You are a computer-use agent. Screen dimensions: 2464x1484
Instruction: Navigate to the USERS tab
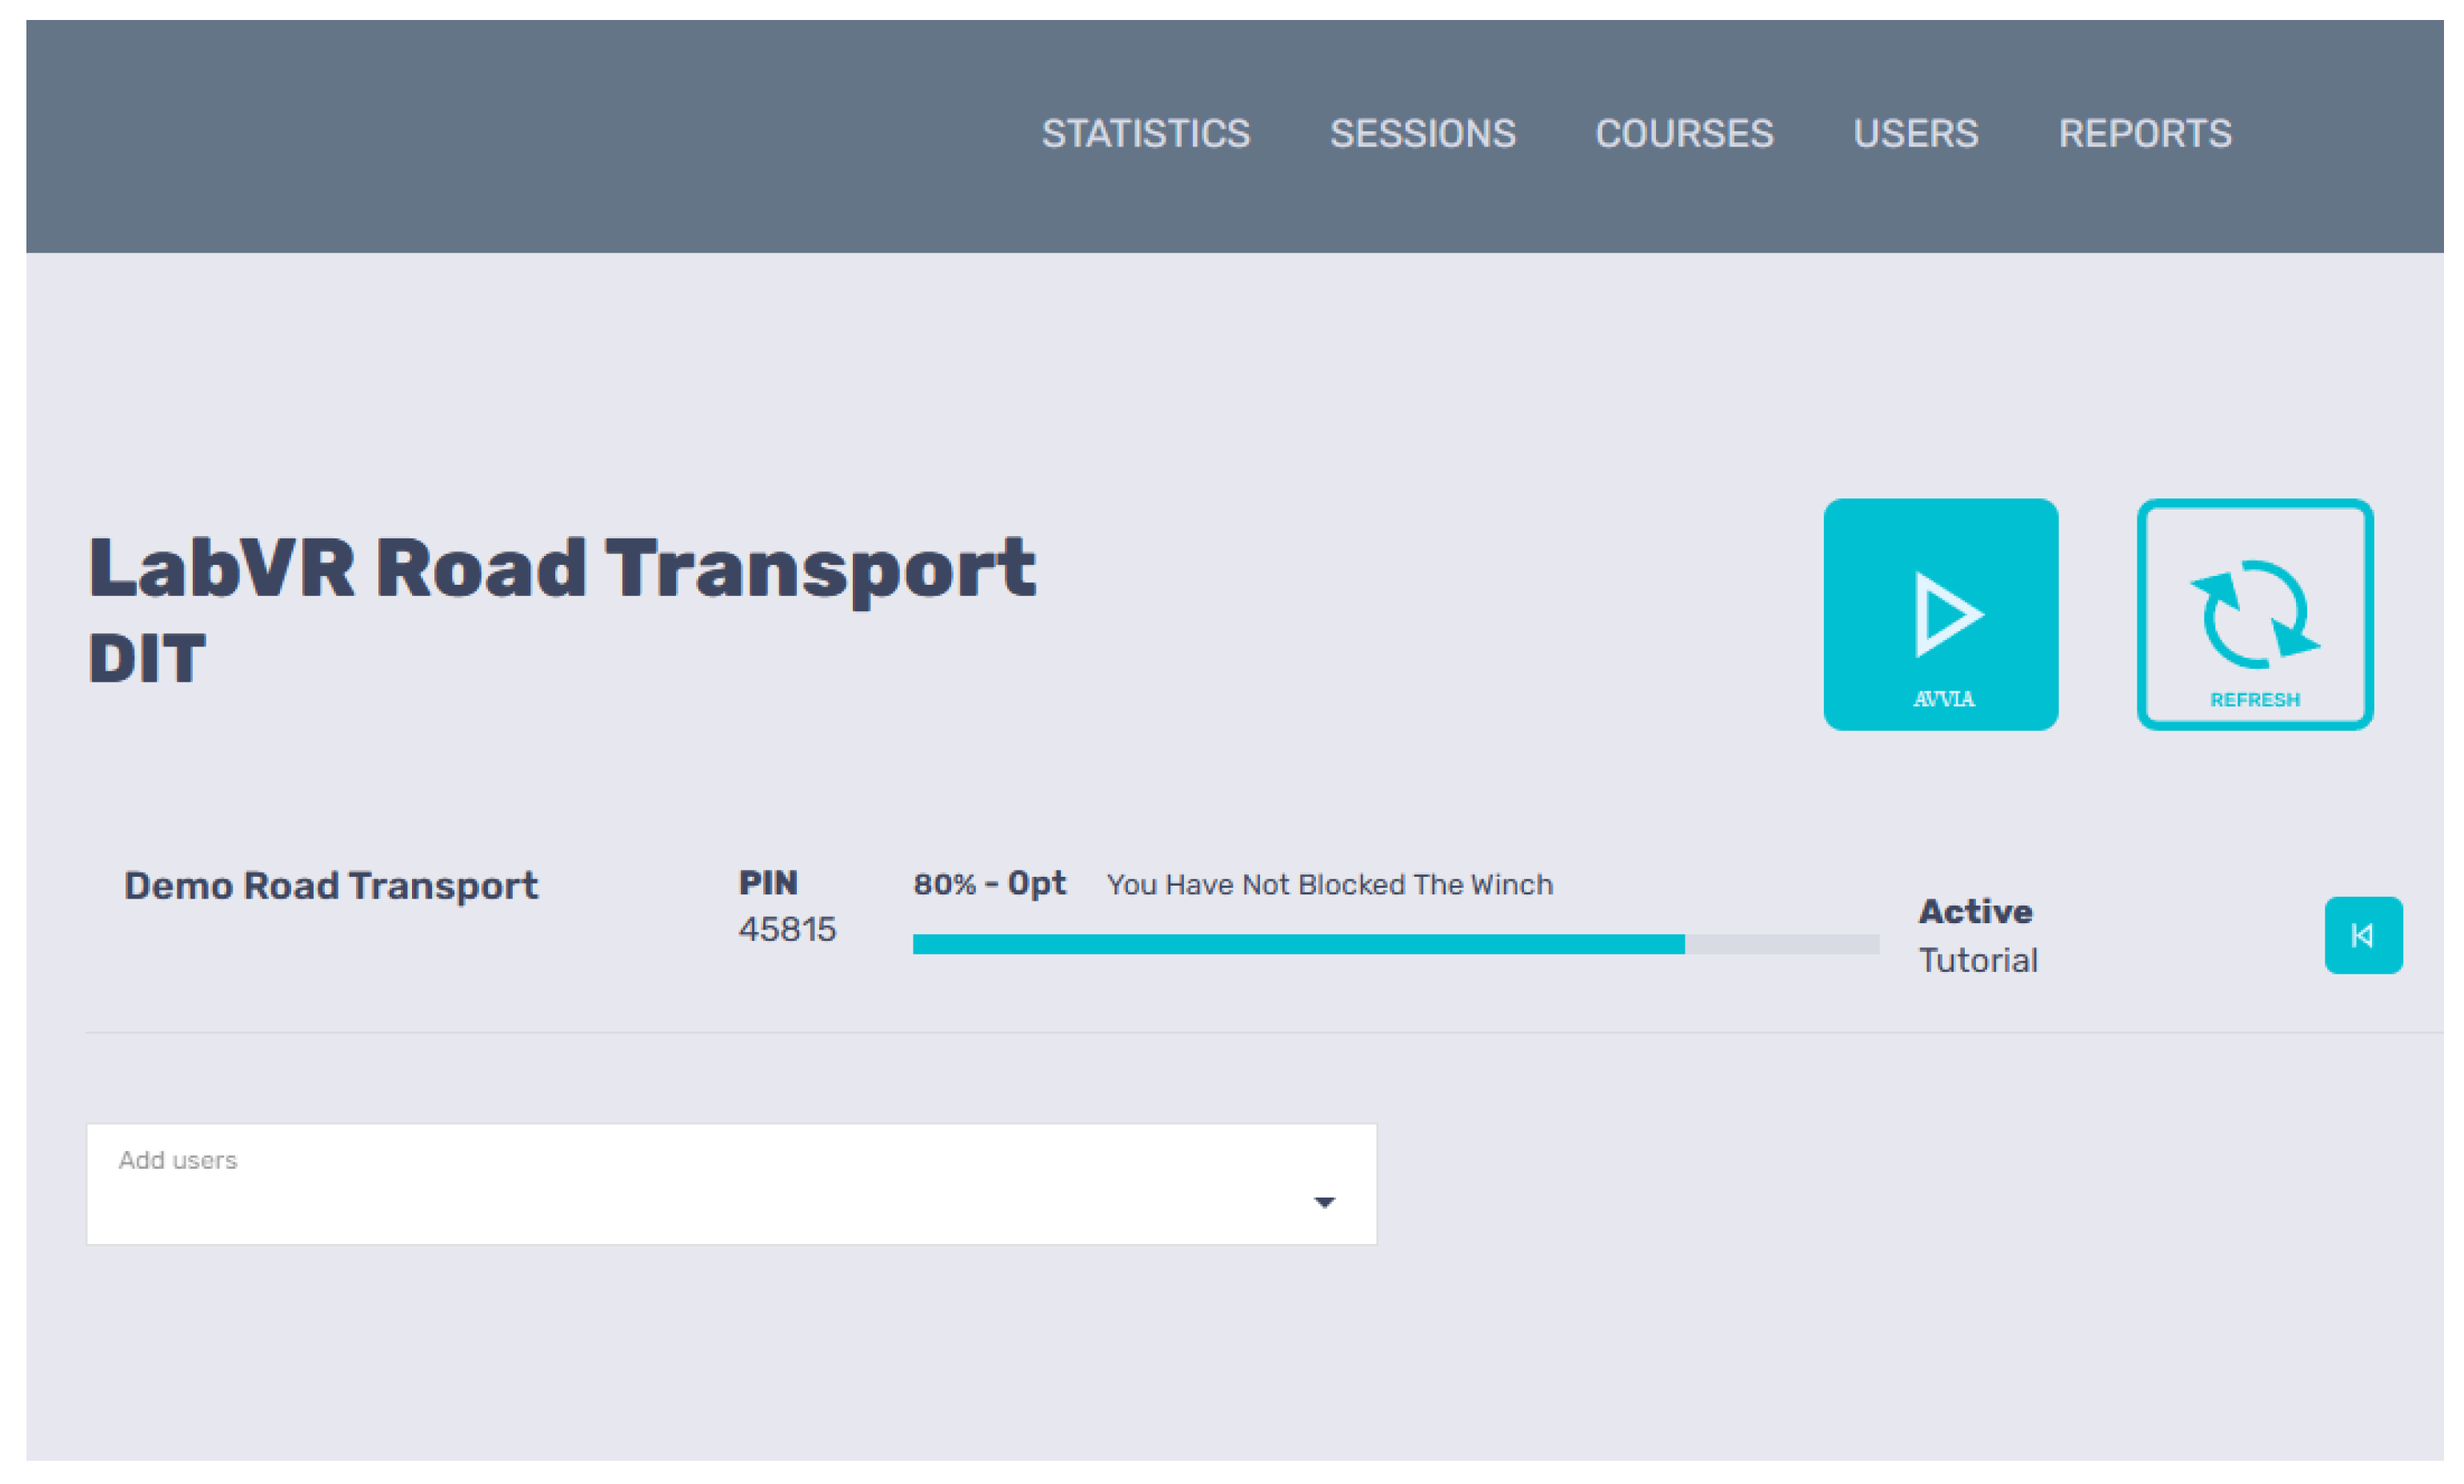pyautogui.click(x=1915, y=134)
